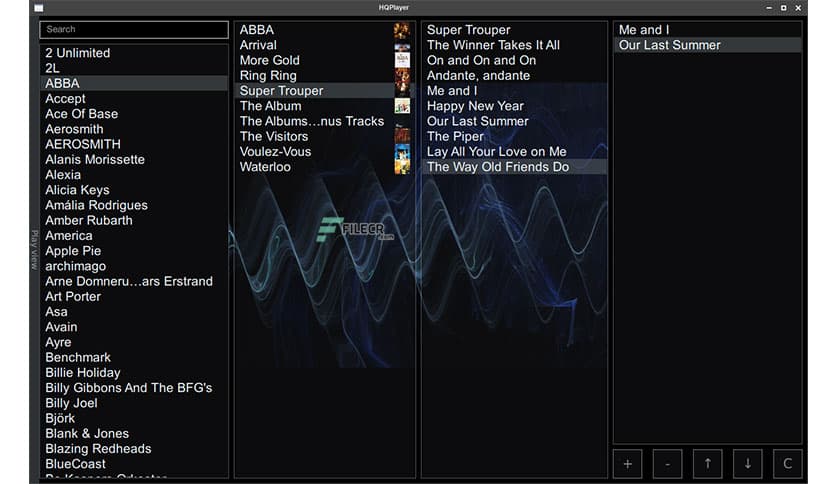Click the Voulez-Vous album cover thumbnail
The image size is (836, 484).
pyautogui.click(x=402, y=152)
